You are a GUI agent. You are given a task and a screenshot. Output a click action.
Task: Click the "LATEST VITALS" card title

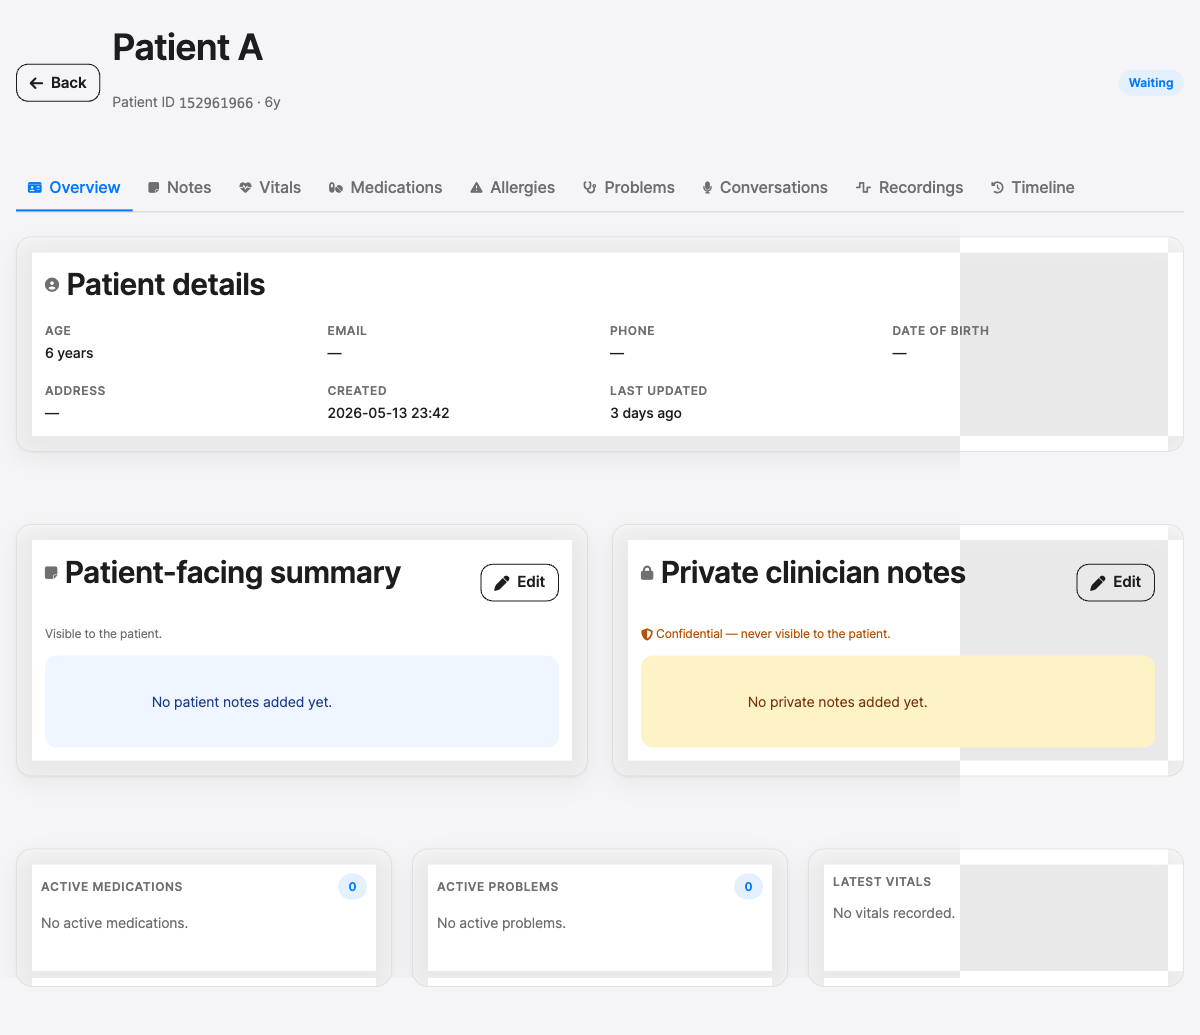882,882
